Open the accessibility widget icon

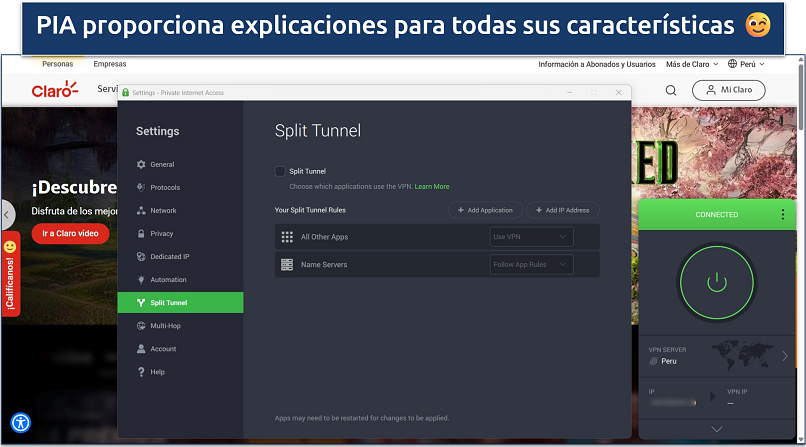pyautogui.click(x=21, y=423)
